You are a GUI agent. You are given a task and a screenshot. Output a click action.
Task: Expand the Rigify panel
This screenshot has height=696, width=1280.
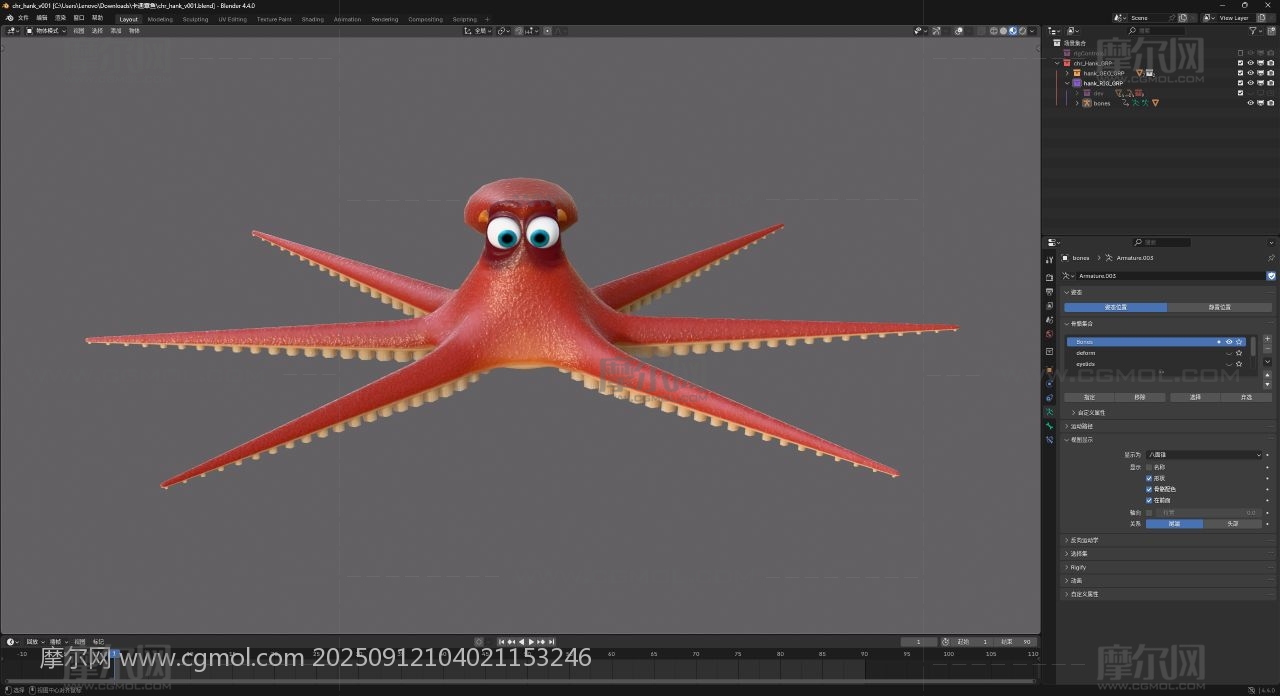[x=1168, y=567]
